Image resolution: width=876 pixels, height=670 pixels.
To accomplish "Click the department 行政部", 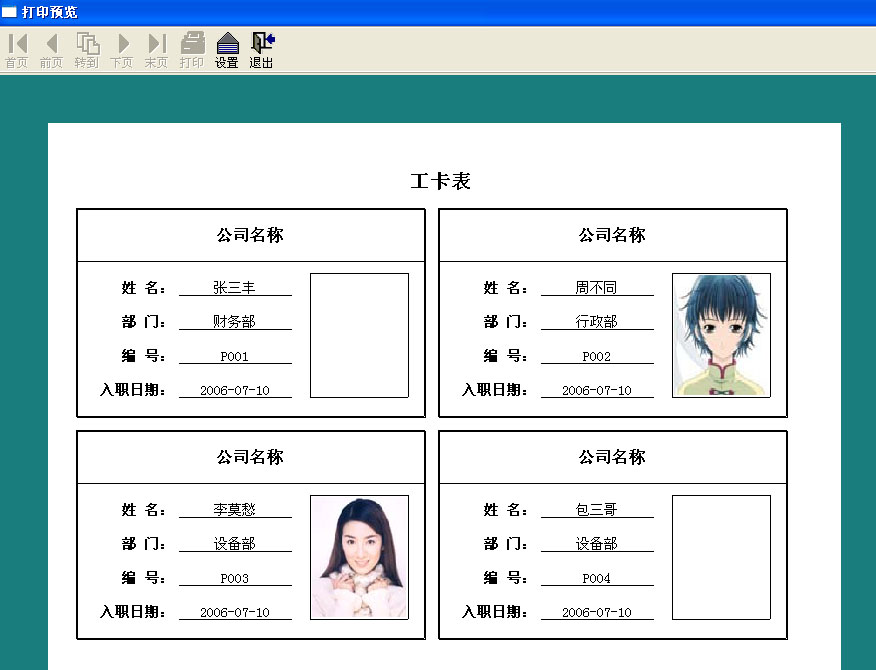I will click(x=596, y=321).
